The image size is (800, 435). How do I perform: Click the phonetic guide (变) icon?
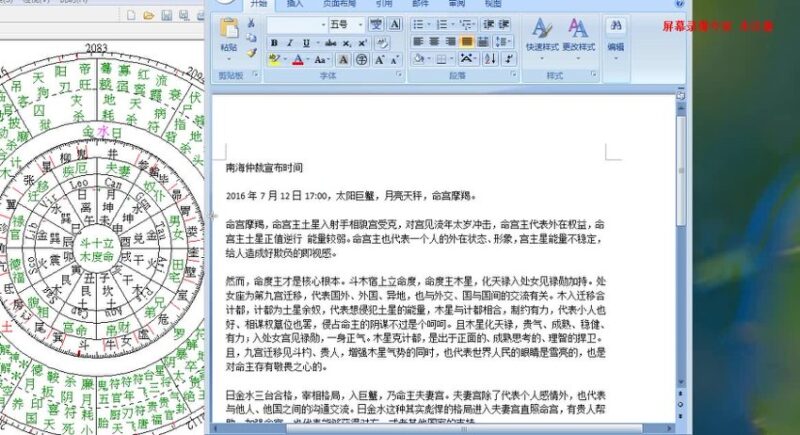[376, 24]
